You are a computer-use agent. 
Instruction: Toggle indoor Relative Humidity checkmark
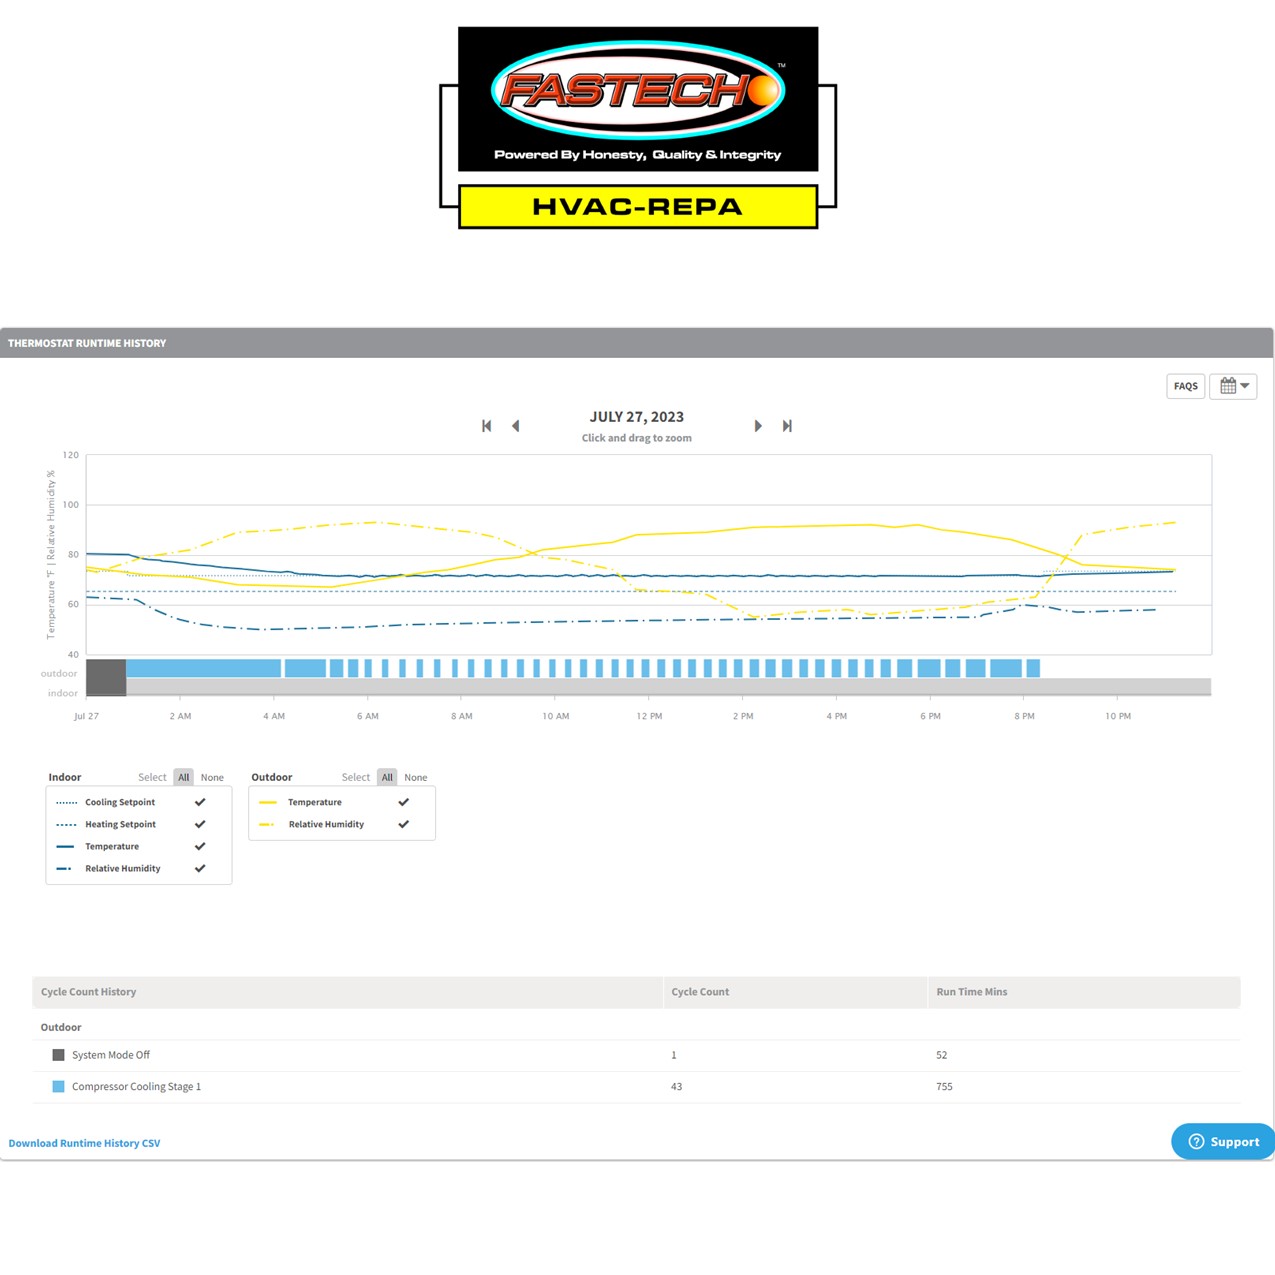click(200, 868)
